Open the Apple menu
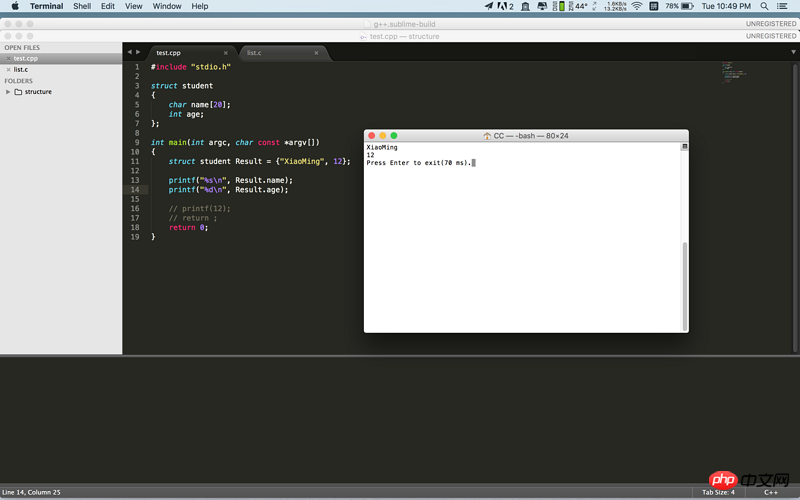 15,6
